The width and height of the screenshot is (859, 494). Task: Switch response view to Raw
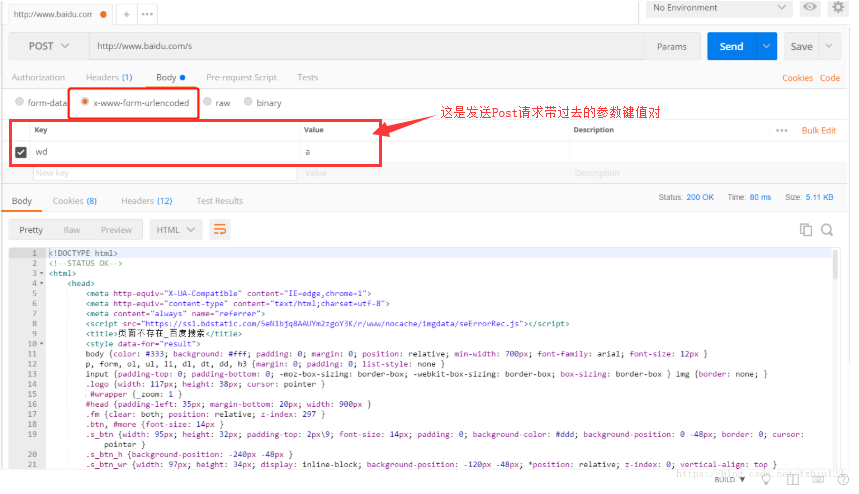pyautogui.click(x=72, y=230)
